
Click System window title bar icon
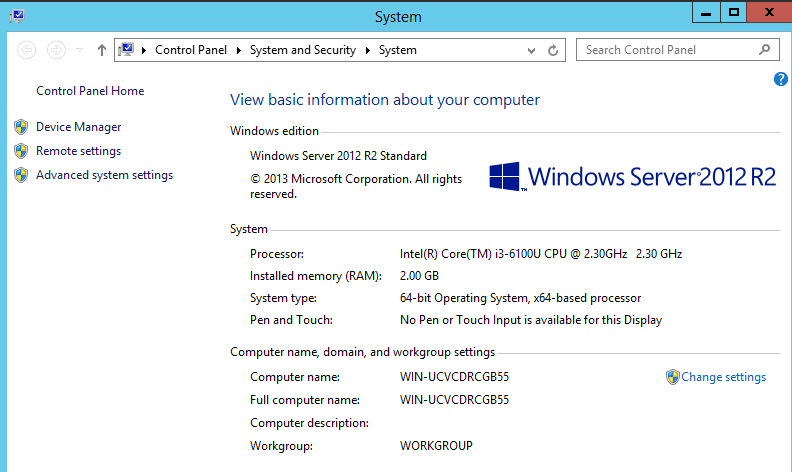17,16
